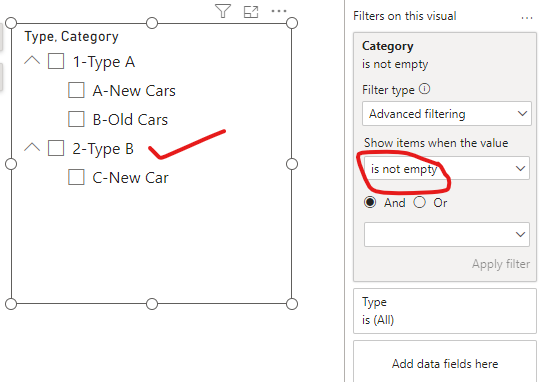This screenshot has width=544, height=382.
Task: Click the right-middle resize handle of the slicer
Action: [x=292, y=164]
